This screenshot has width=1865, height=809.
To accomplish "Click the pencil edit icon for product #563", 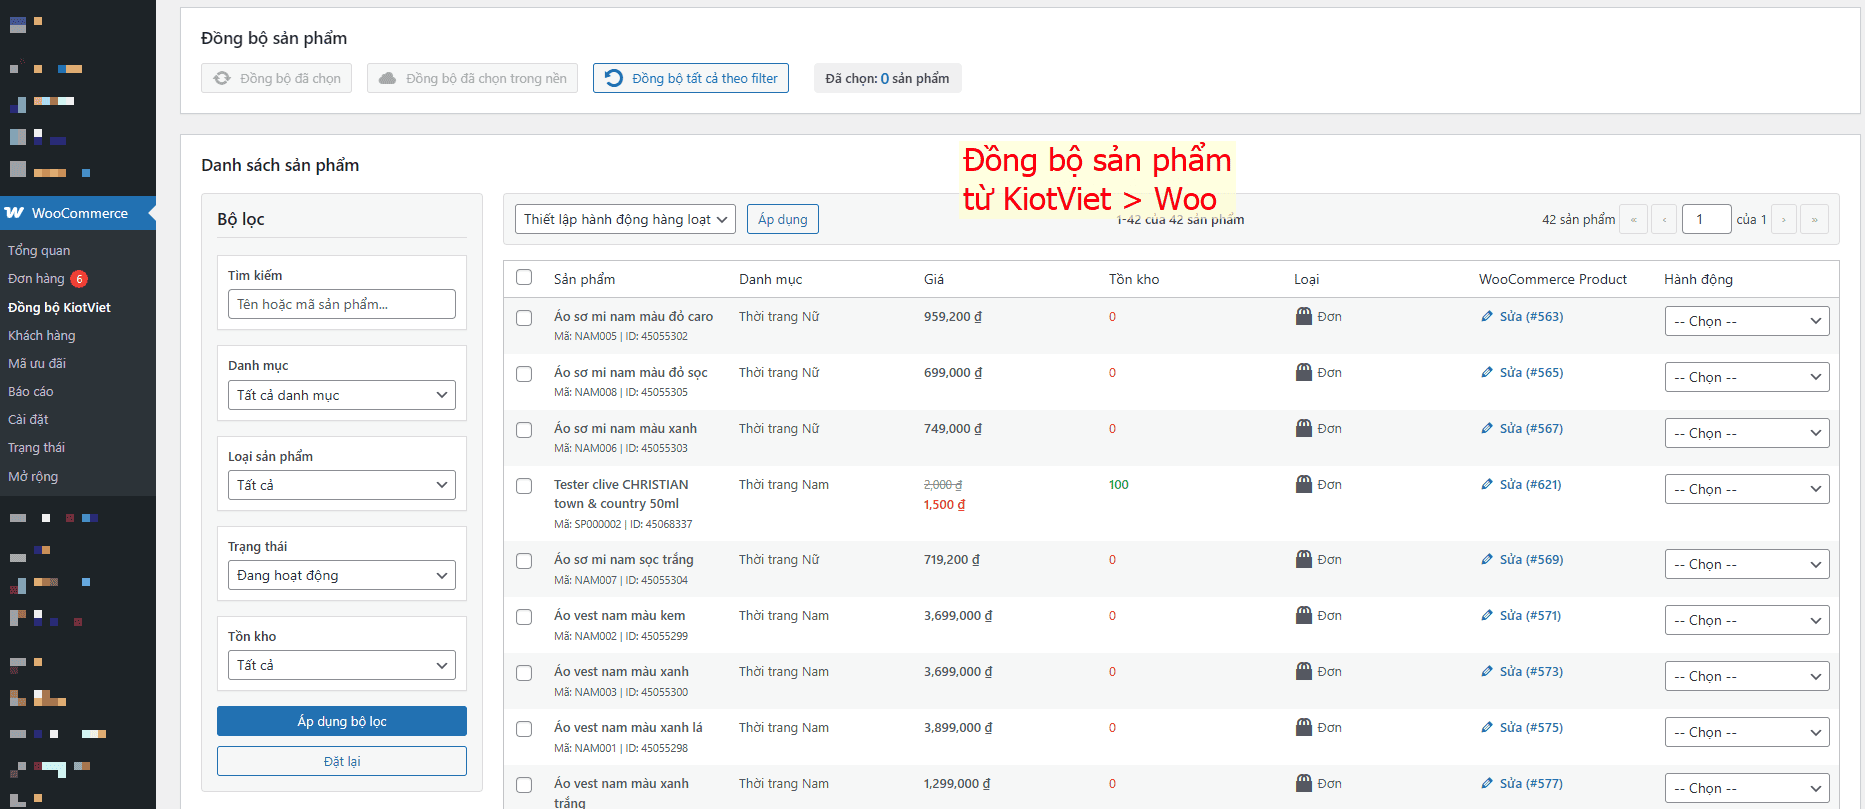I will tap(1487, 317).
